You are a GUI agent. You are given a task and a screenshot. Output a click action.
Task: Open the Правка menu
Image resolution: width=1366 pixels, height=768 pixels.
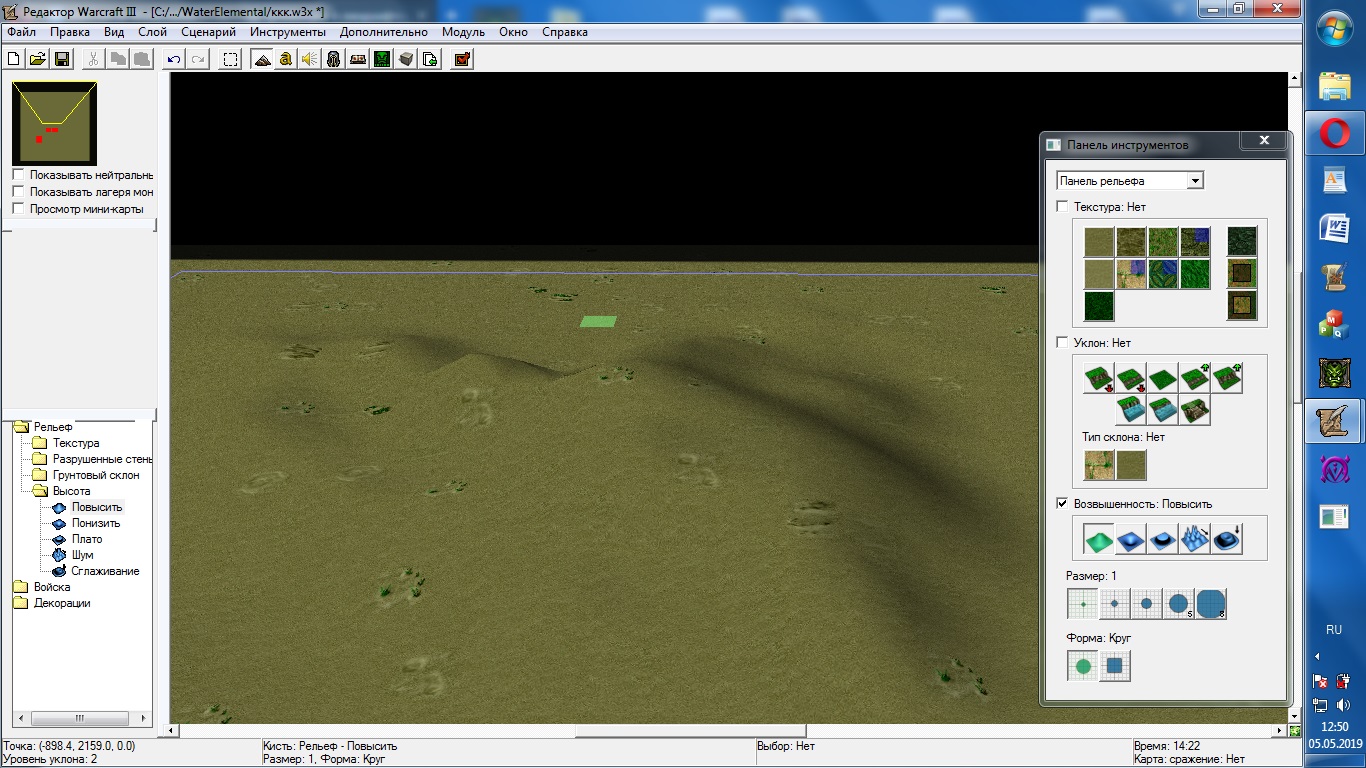click(x=70, y=32)
